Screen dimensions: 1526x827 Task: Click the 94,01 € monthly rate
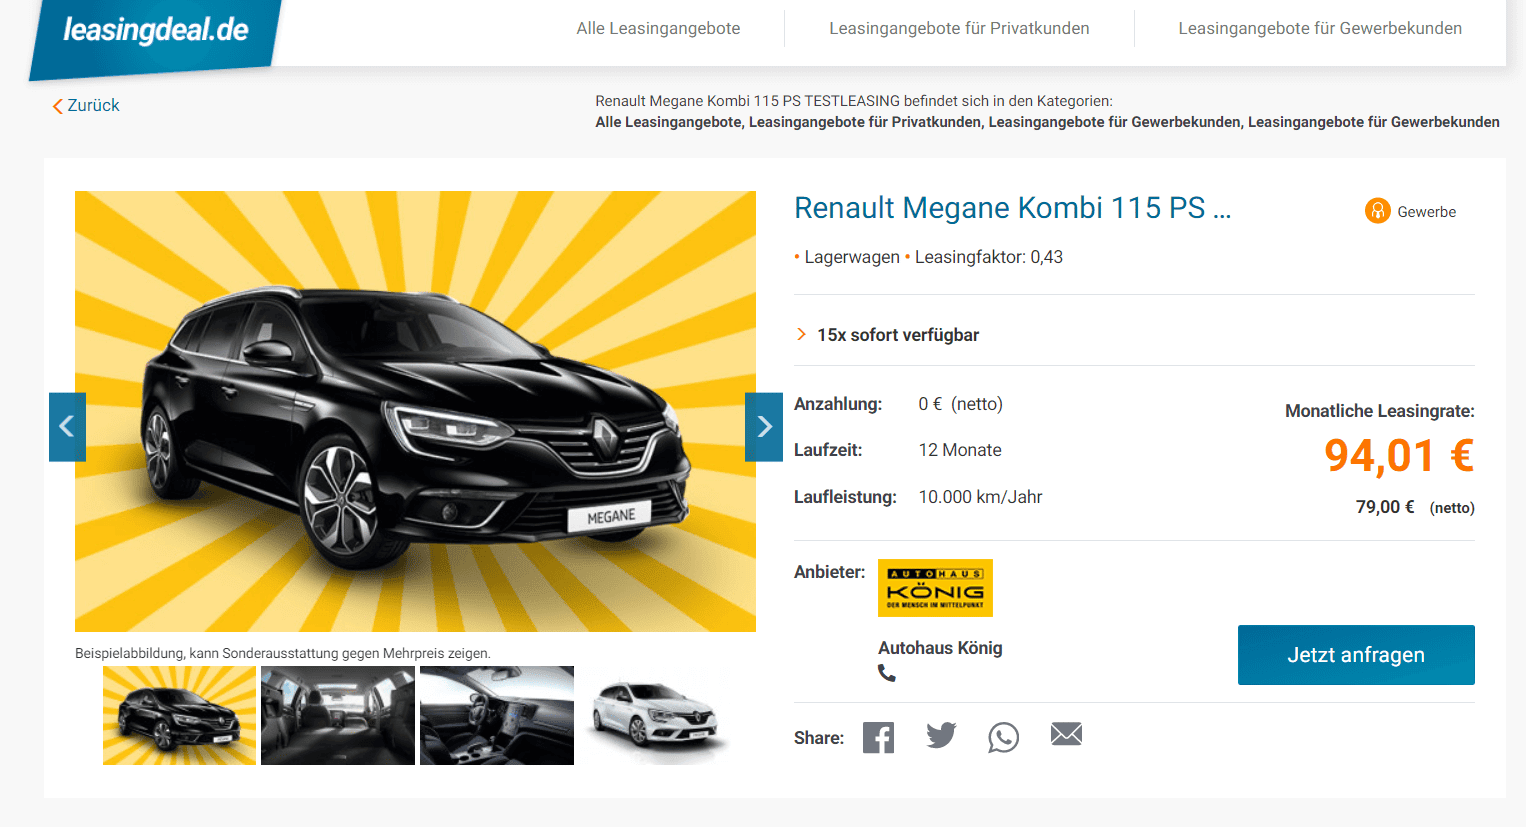(x=1399, y=456)
